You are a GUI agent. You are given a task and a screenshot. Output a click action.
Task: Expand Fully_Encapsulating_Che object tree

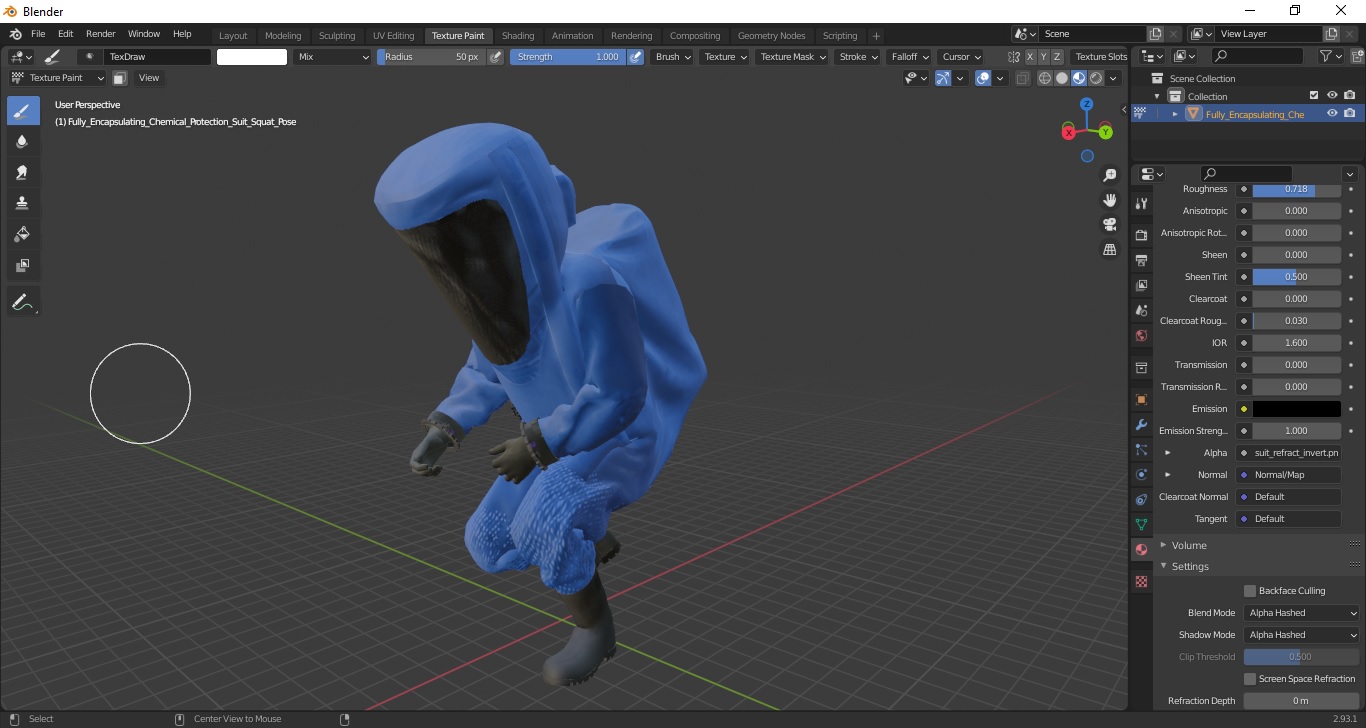click(x=1175, y=114)
